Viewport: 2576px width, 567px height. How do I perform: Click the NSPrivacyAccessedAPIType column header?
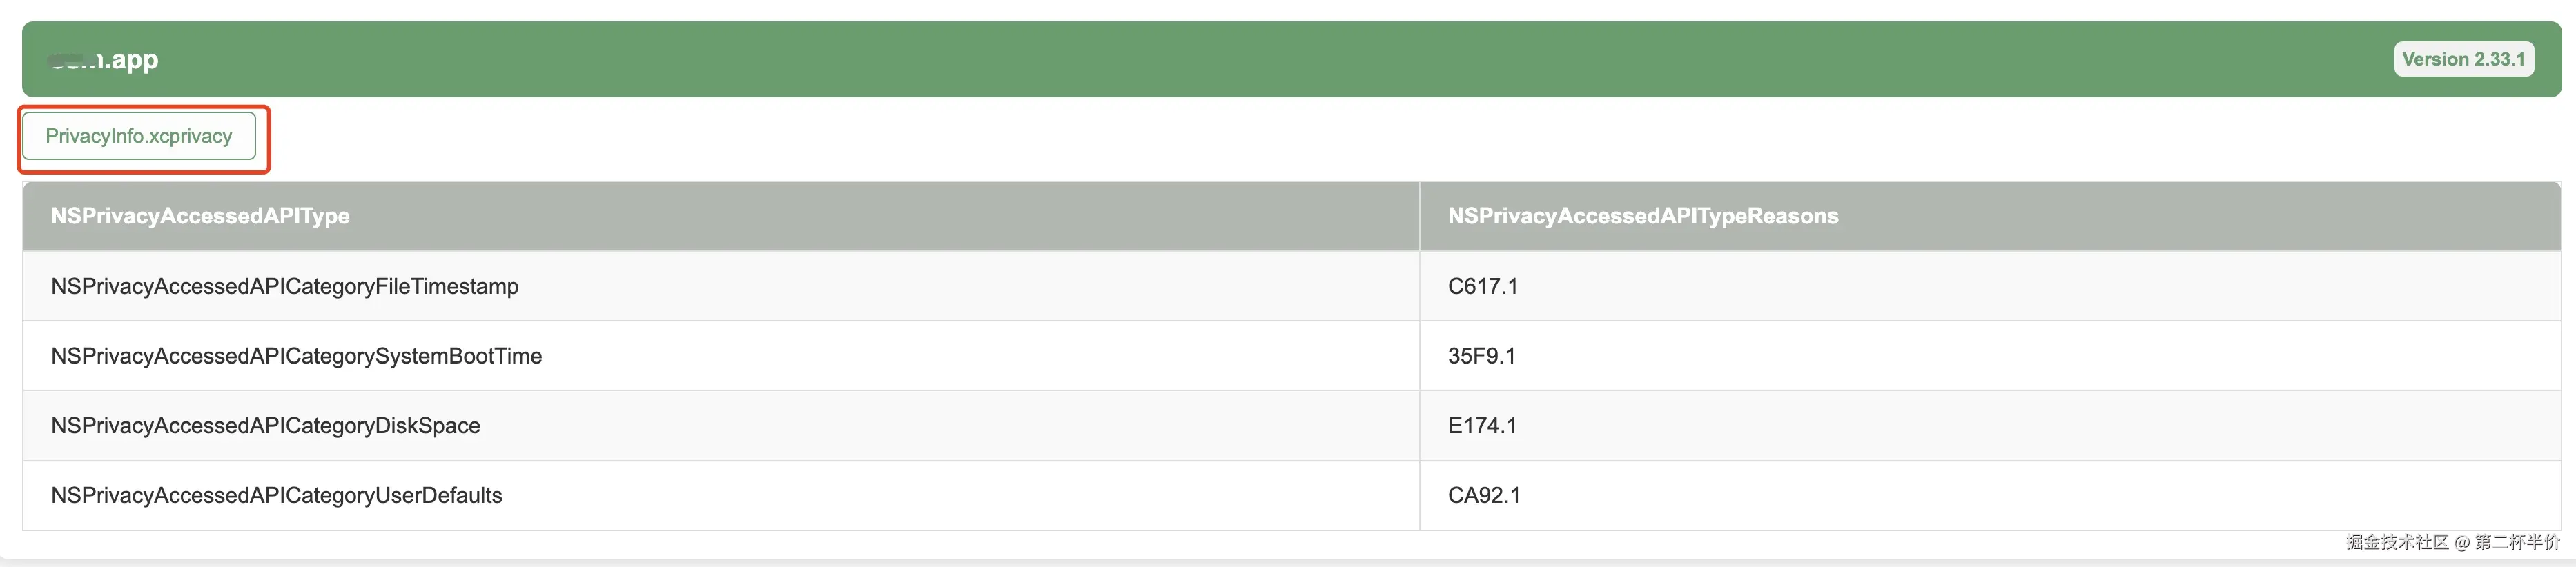[200, 216]
